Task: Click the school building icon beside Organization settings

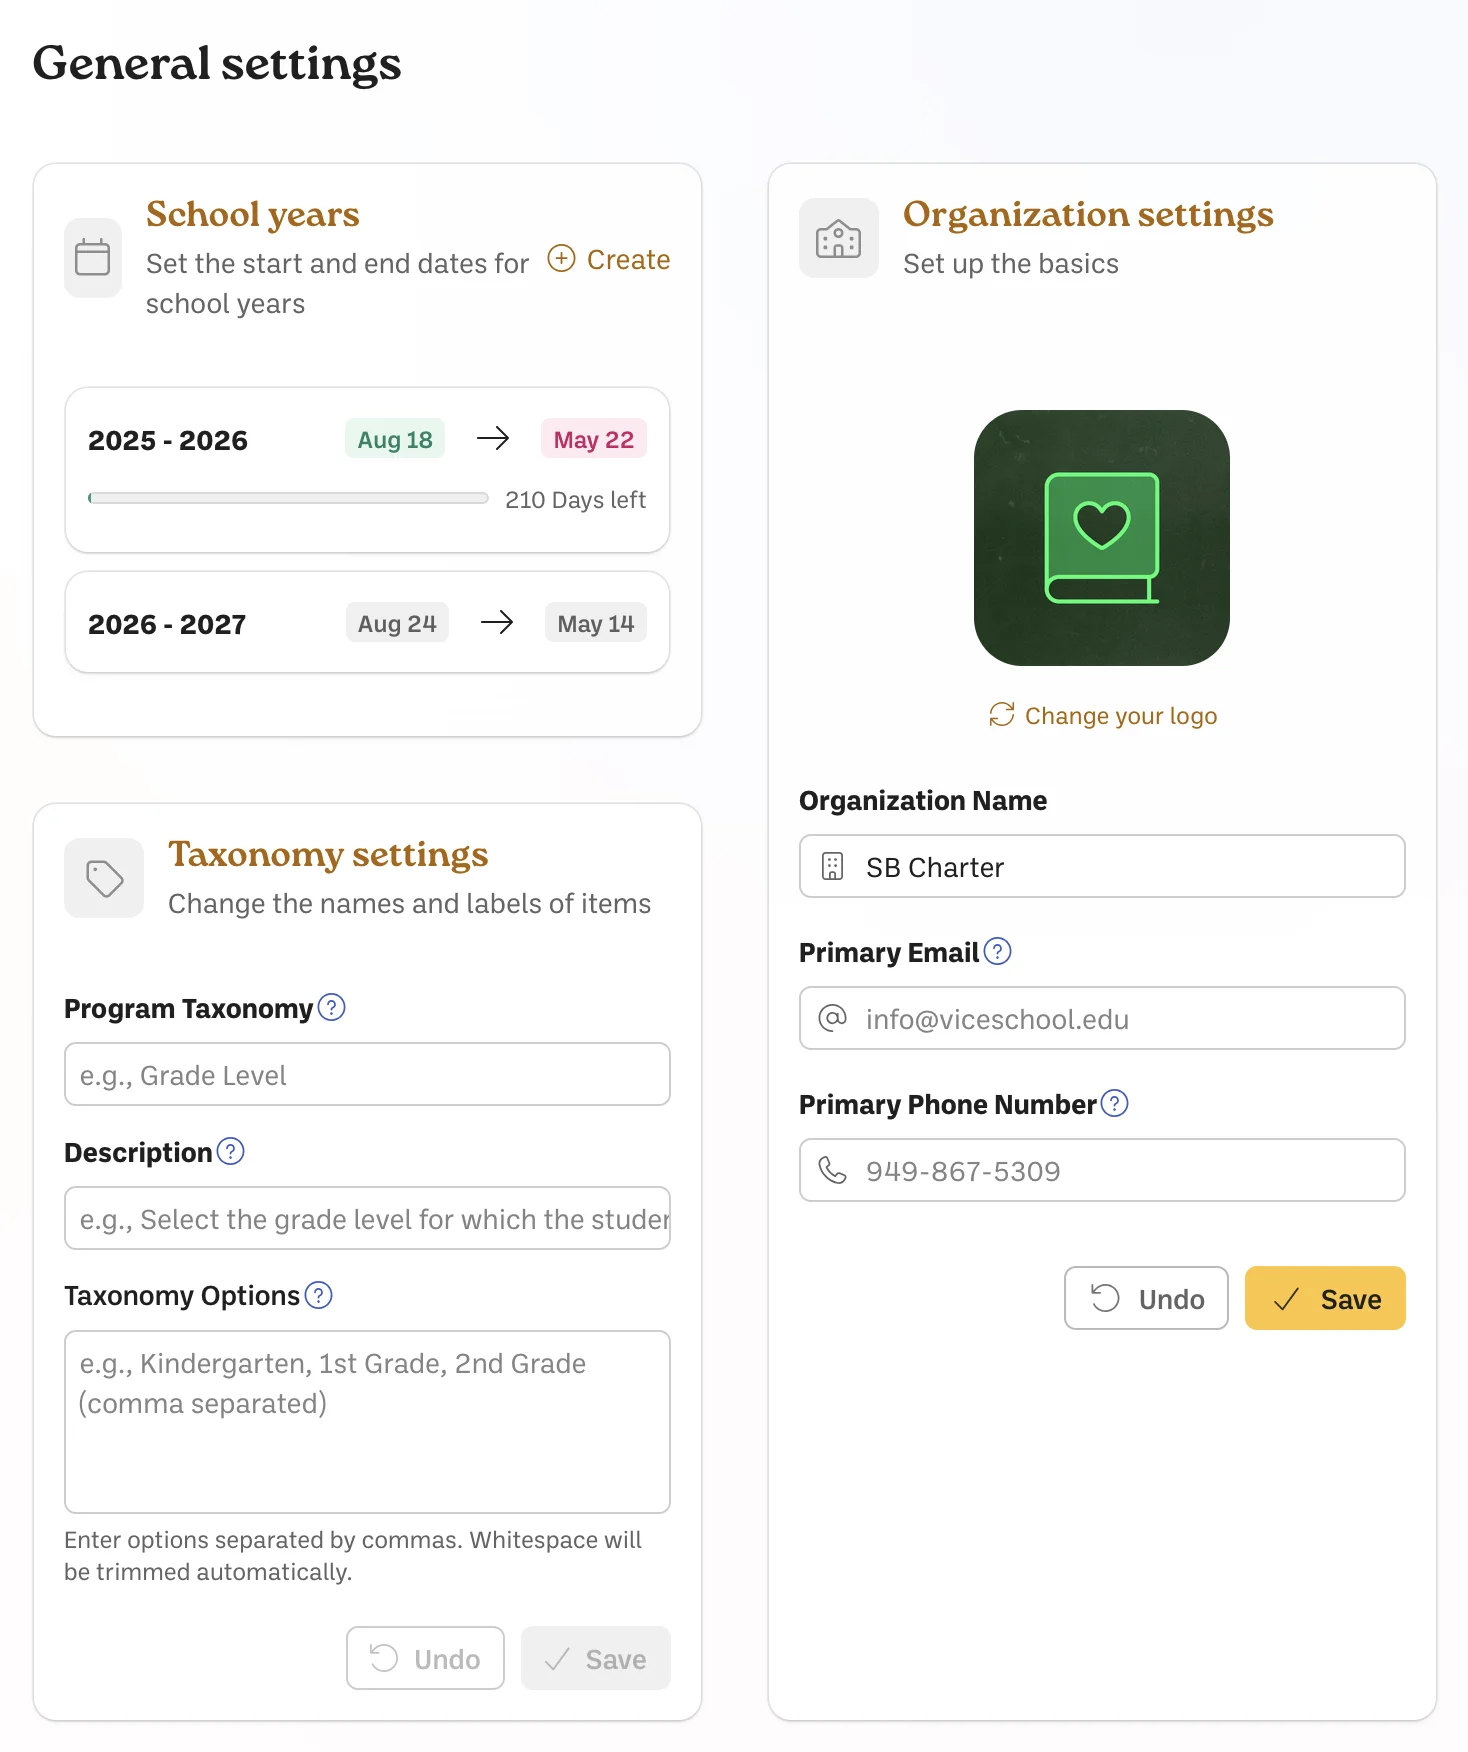Action: 838,238
